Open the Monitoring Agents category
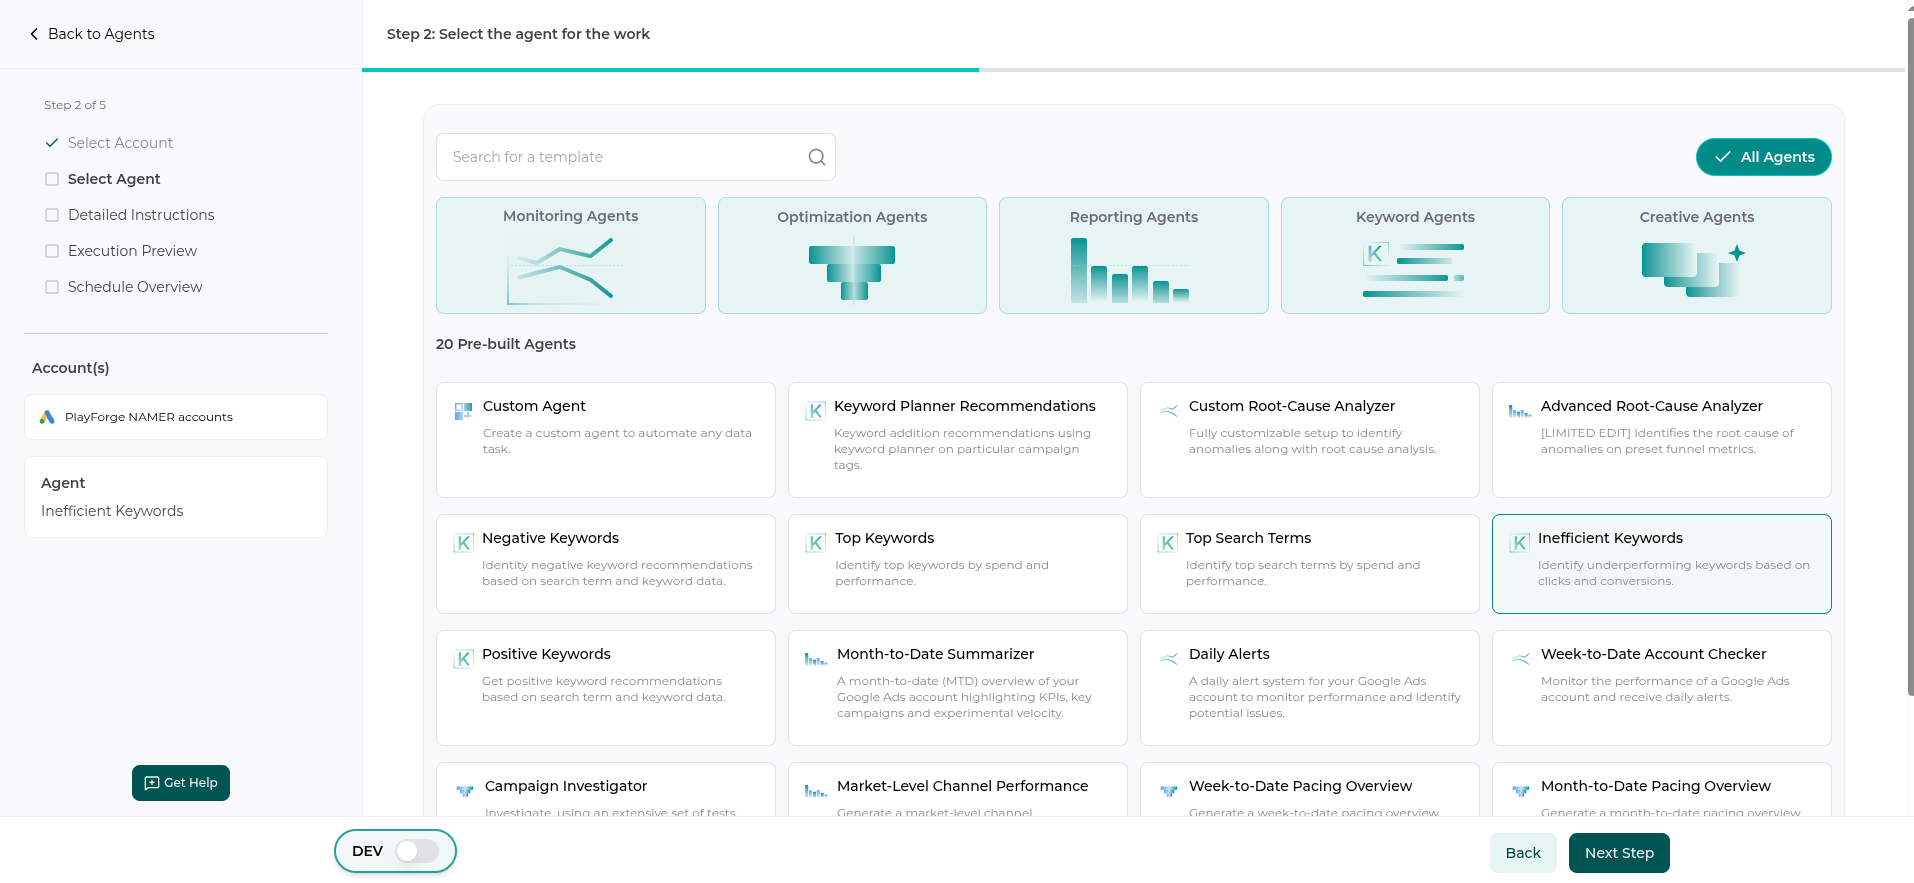This screenshot has height=883, width=1914. coord(570,255)
